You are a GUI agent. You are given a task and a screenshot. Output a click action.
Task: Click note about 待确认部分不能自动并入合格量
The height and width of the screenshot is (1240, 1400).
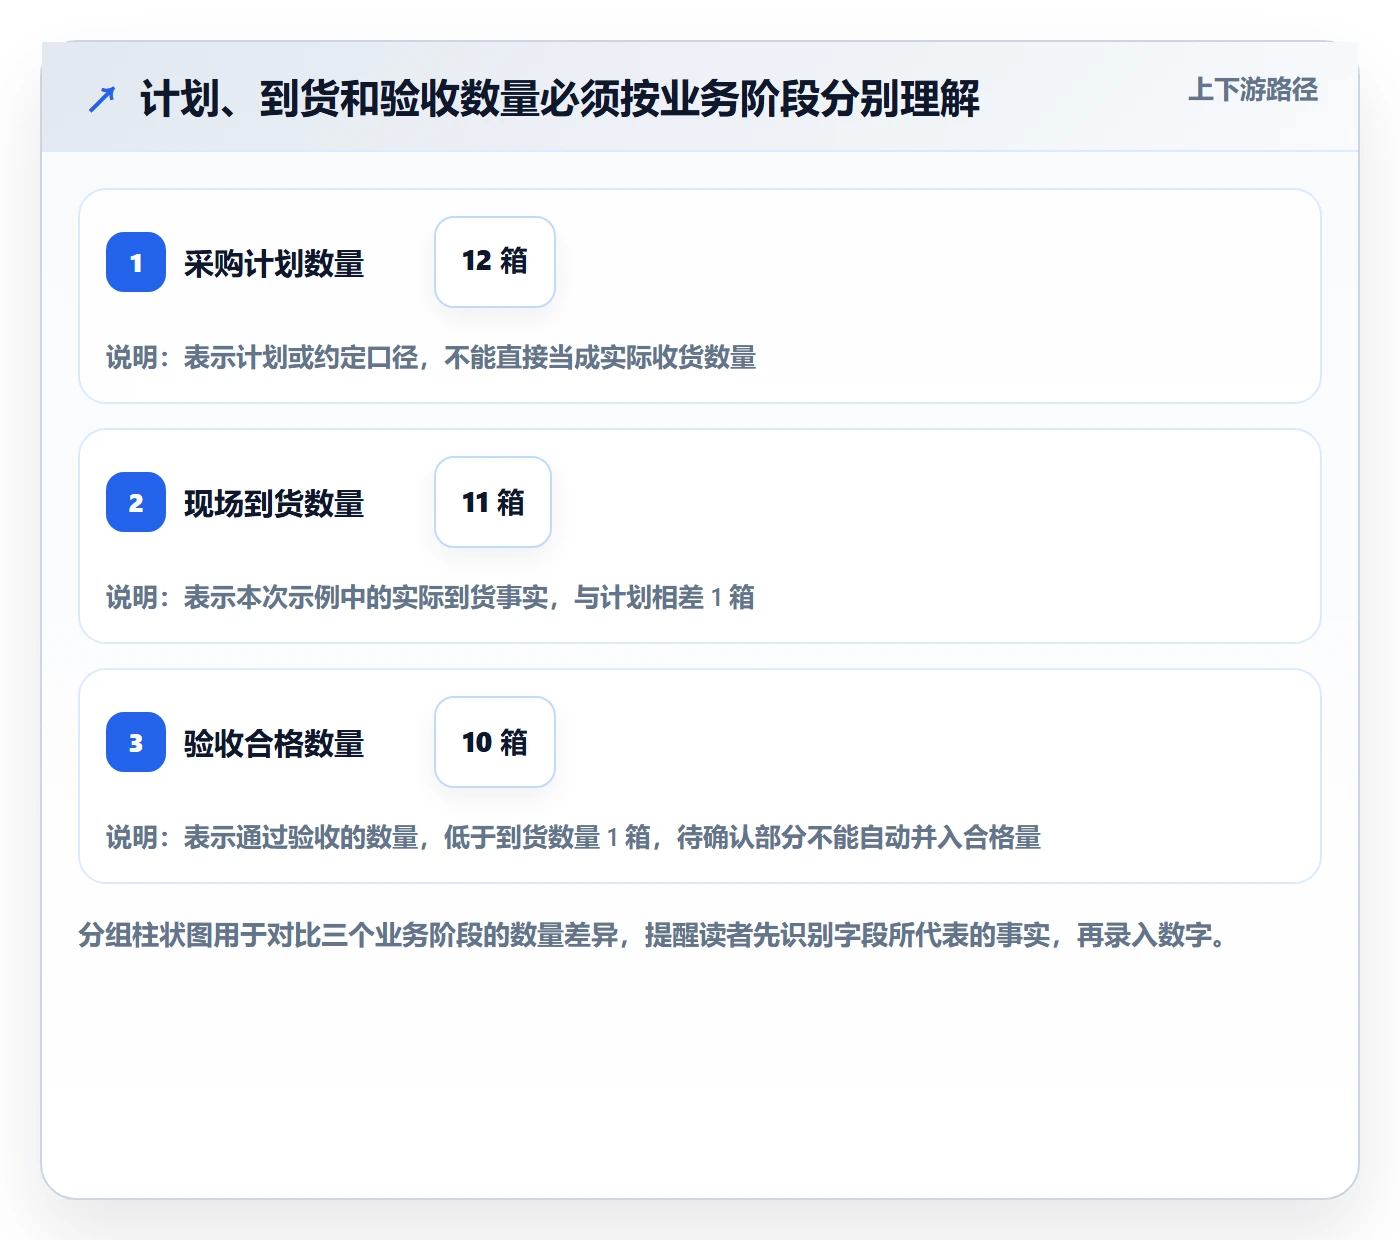click(x=574, y=838)
